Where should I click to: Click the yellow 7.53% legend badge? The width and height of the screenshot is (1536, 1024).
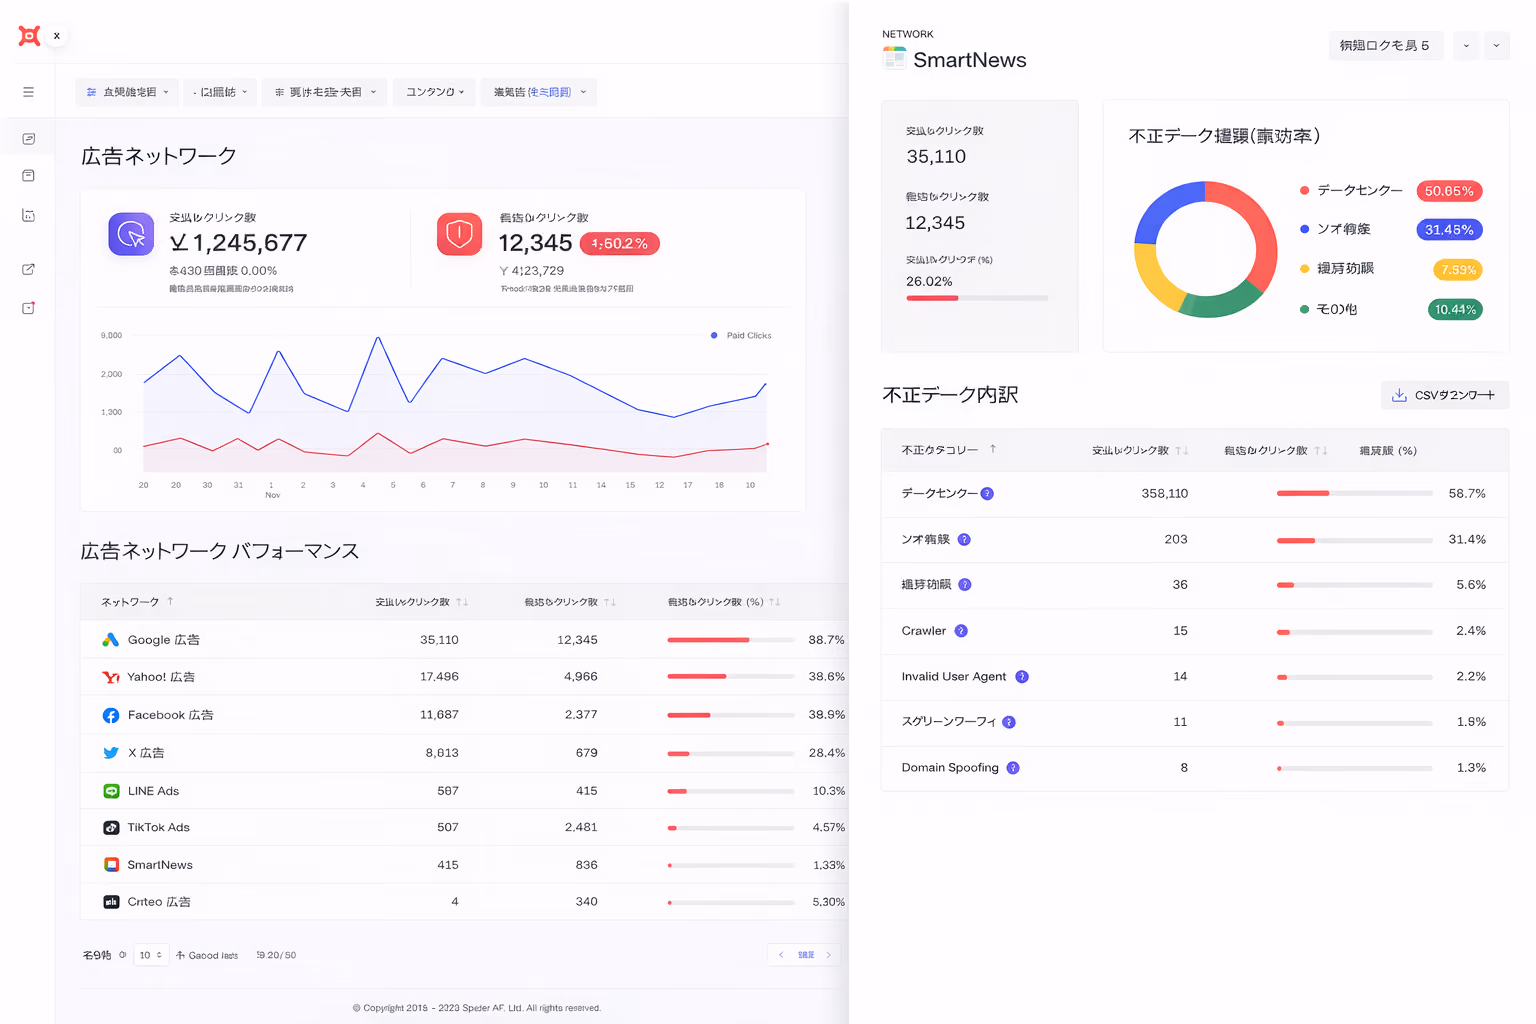click(x=1458, y=270)
